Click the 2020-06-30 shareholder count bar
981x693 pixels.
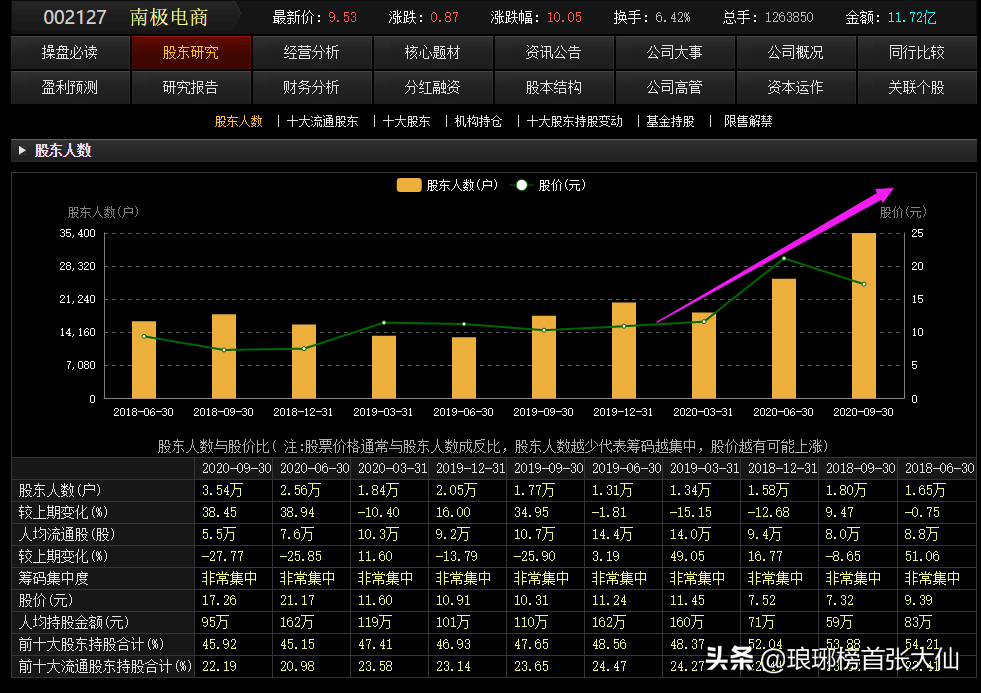click(784, 338)
